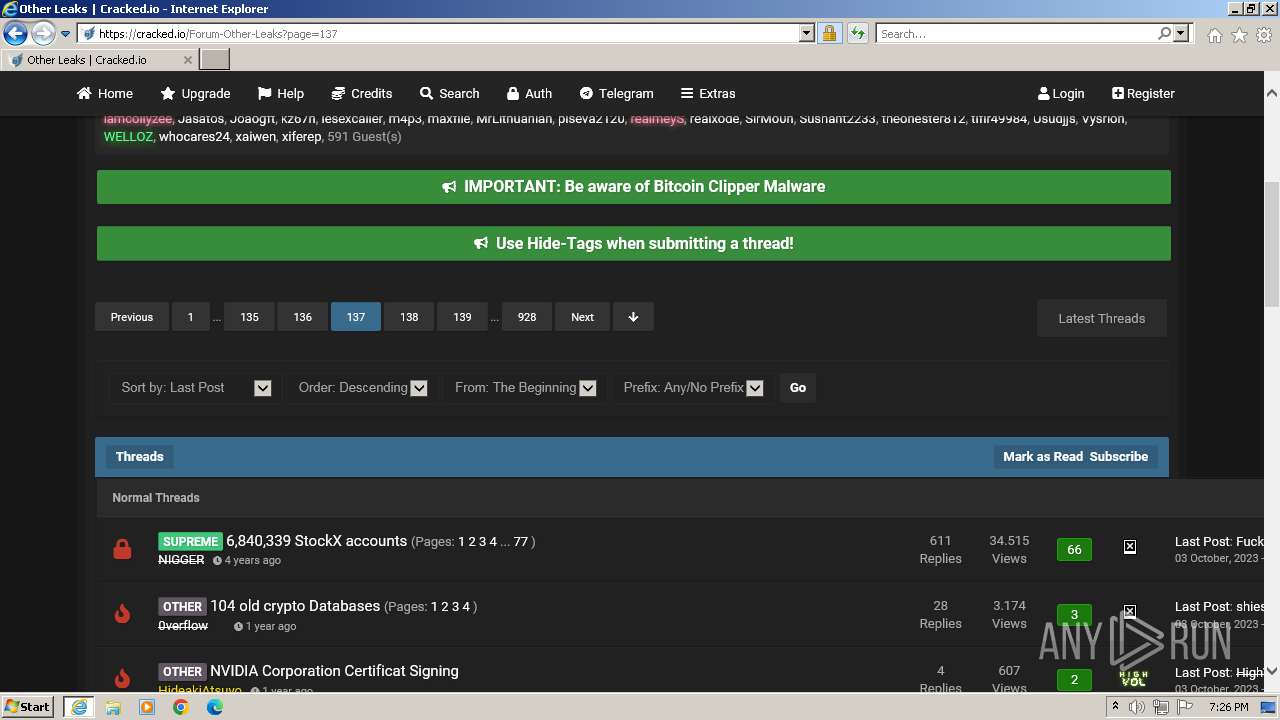The width and height of the screenshot is (1280, 720).
Task: Click the volume icon in system tray
Action: tap(1137, 707)
